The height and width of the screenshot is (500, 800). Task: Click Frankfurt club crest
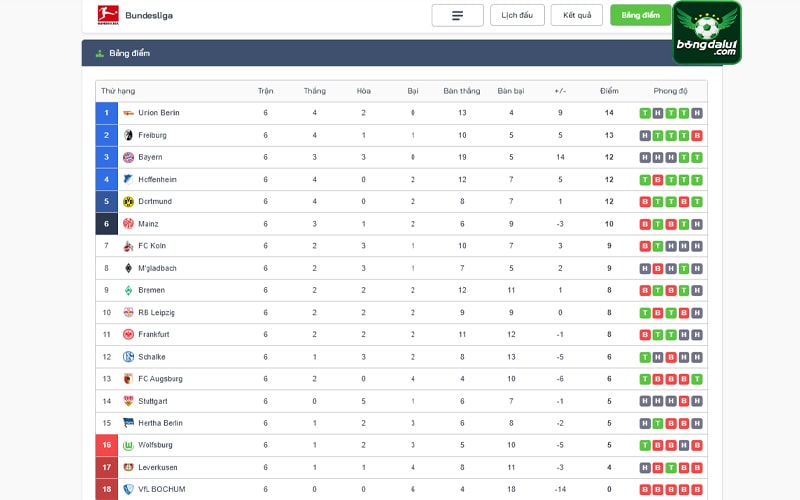[x=129, y=334]
